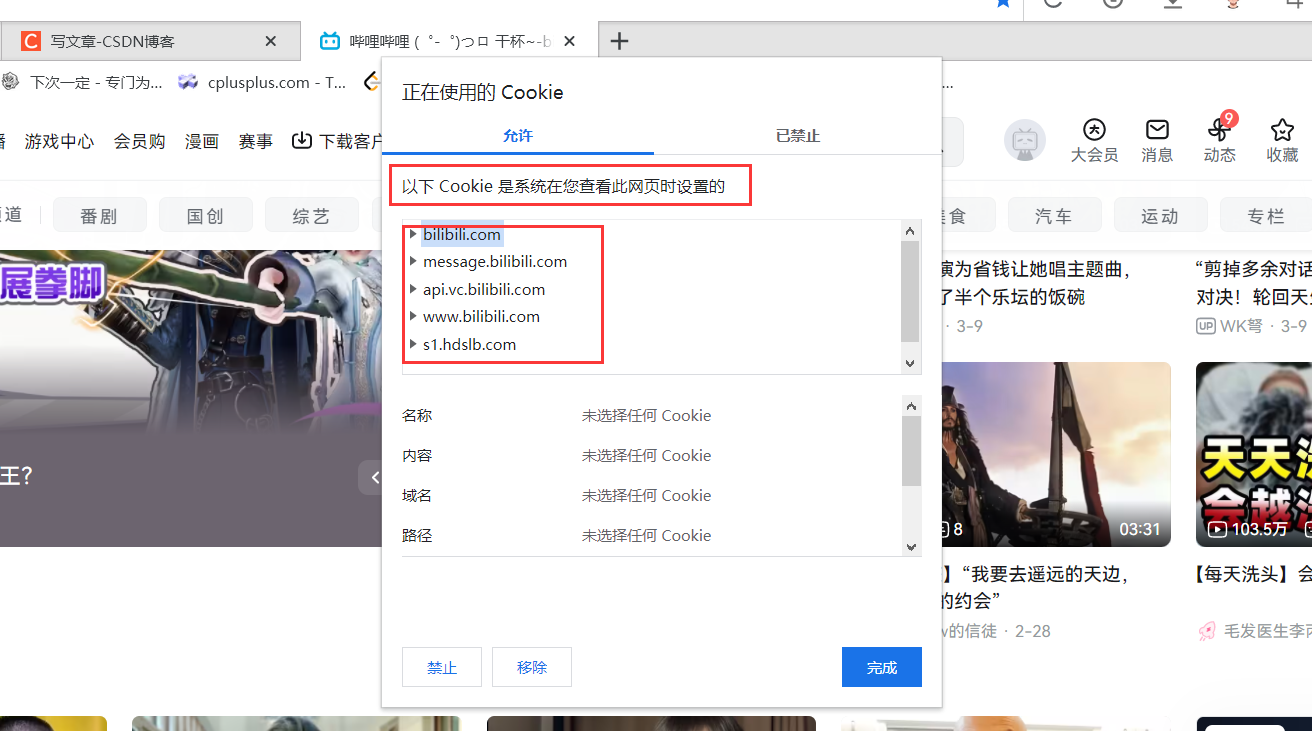
Task: Click the 完成 button
Action: pos(882,667)
